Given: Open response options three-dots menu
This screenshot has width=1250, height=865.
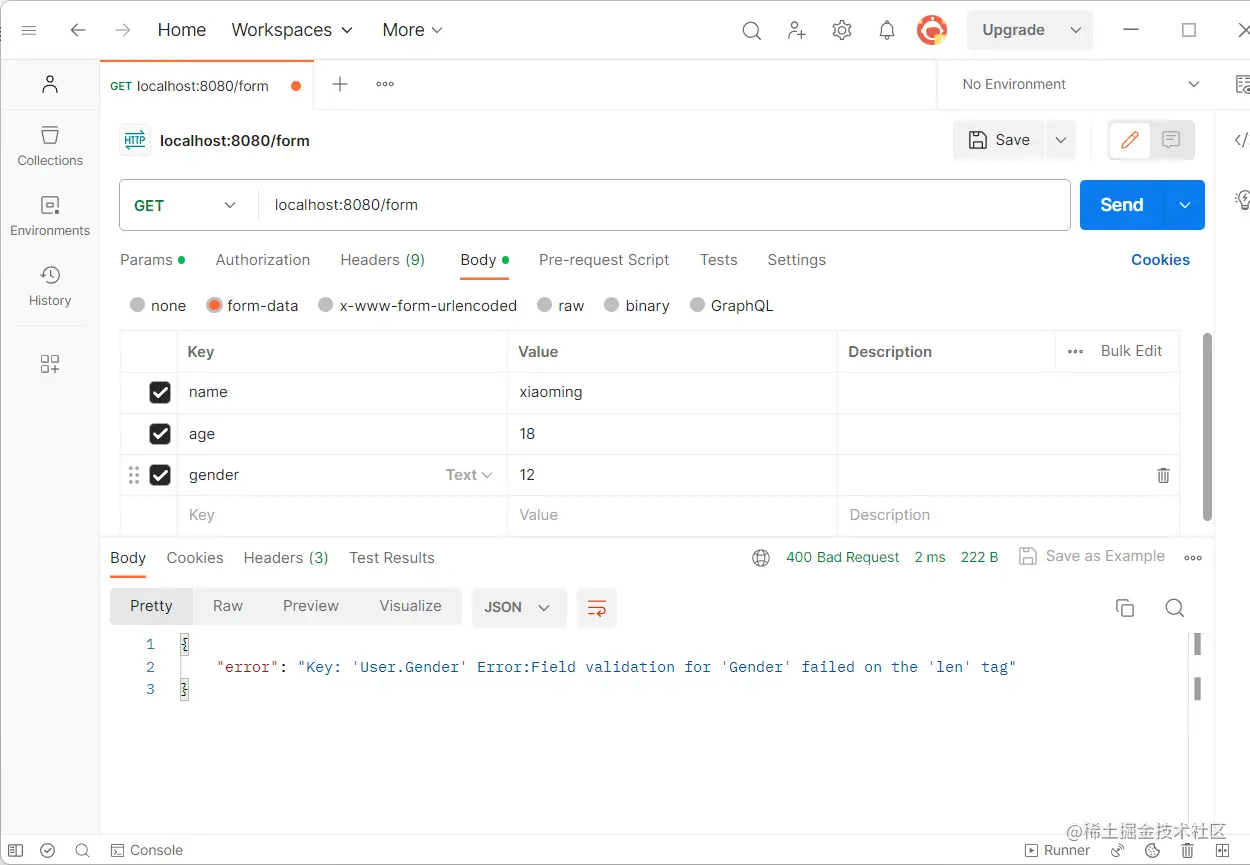Looking at the screenshot, I should click(x=1193, y=558).
